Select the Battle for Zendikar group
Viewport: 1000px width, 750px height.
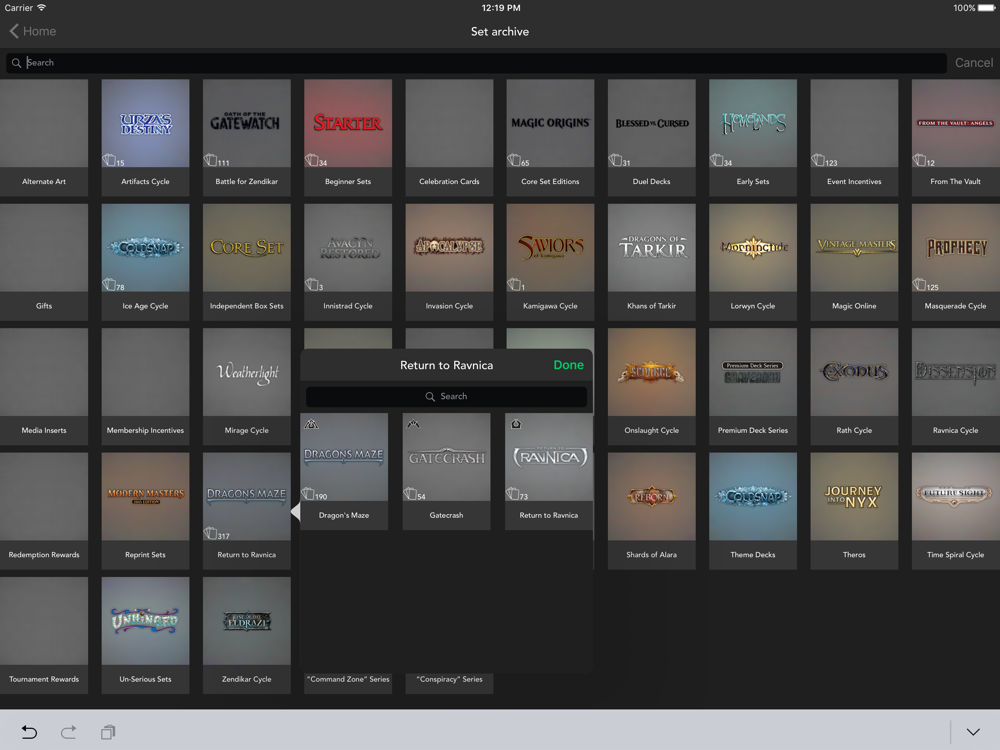[247, 138]
